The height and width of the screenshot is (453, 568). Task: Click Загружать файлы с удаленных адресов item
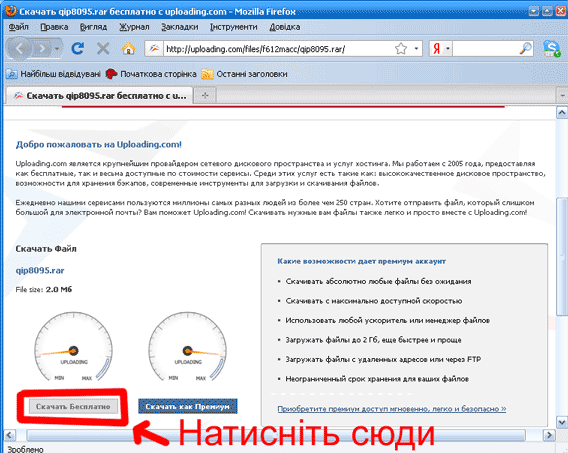(x=383, y=360)
